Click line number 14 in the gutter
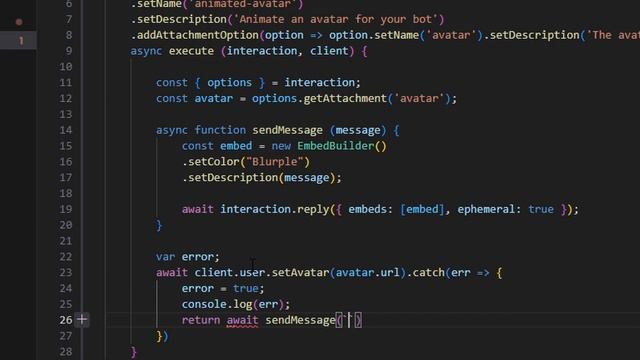This screenshot has height=360, width=640. 66,130
